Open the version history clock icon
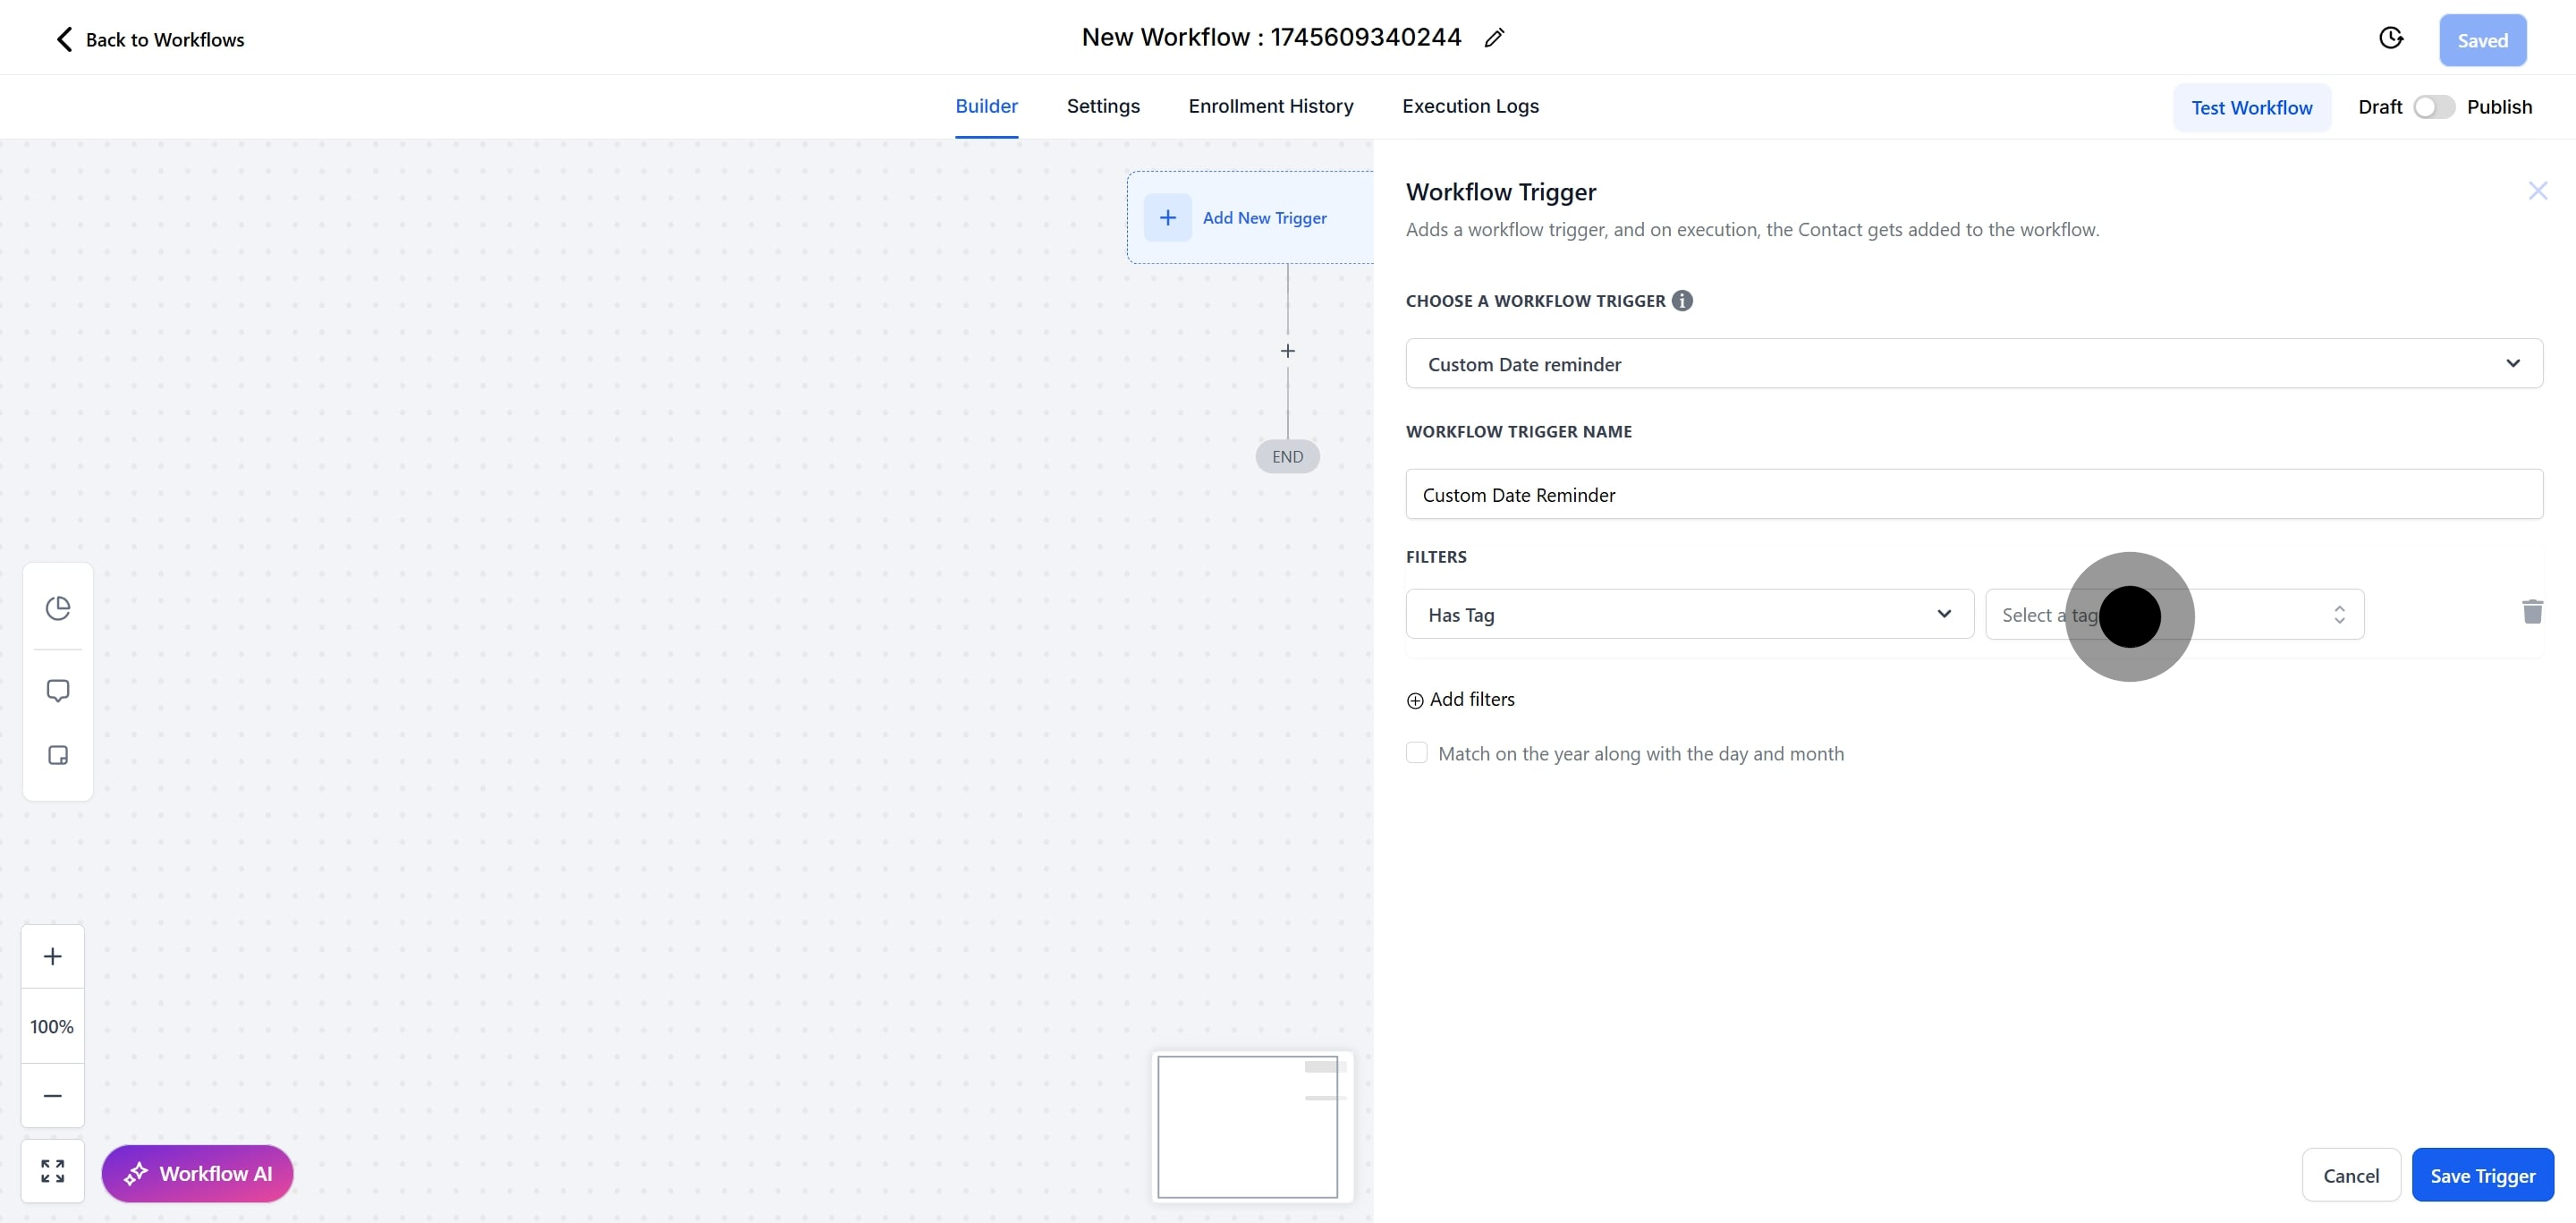 tap(2390, 38)
